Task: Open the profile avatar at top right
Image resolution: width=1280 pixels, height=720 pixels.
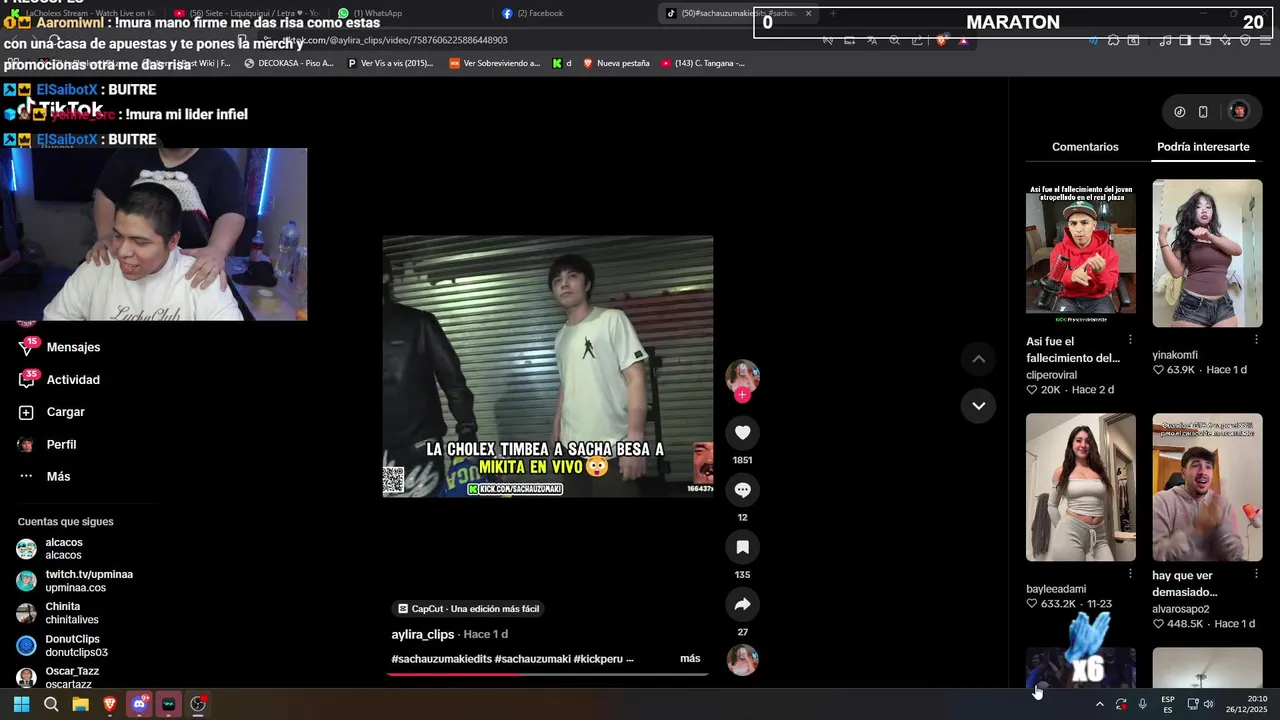Action: (x=1238, y=111)
